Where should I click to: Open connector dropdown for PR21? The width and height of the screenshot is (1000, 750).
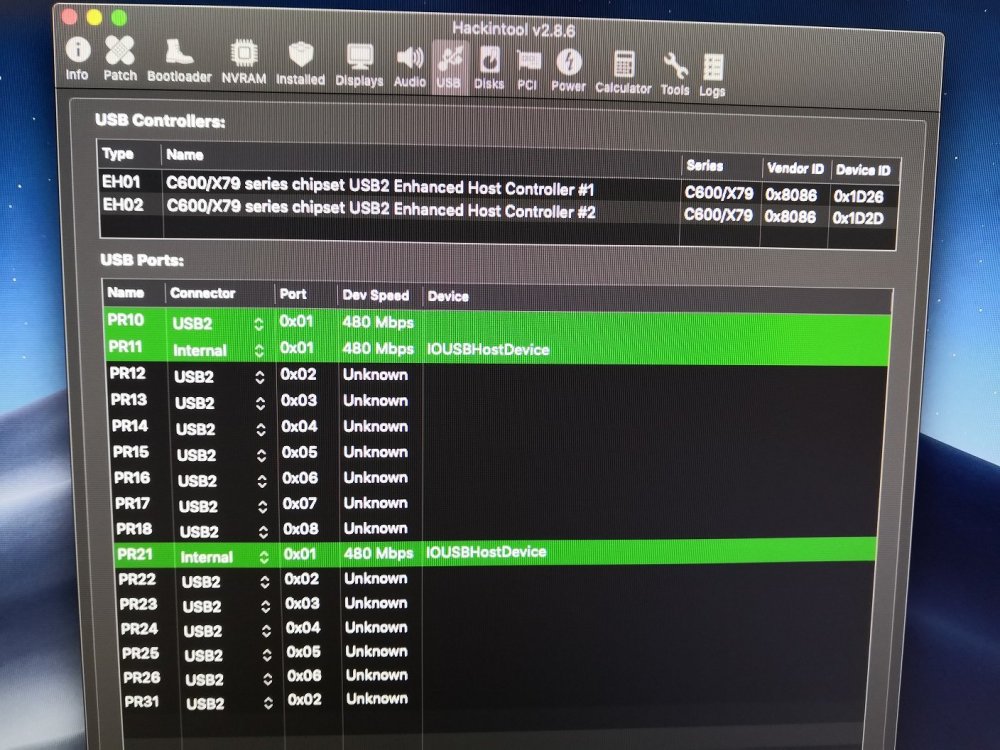264,557
